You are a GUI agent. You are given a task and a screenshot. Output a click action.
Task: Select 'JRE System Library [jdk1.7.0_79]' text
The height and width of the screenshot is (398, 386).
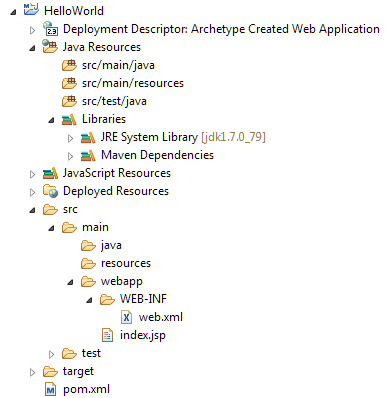(x=183, y=137)
